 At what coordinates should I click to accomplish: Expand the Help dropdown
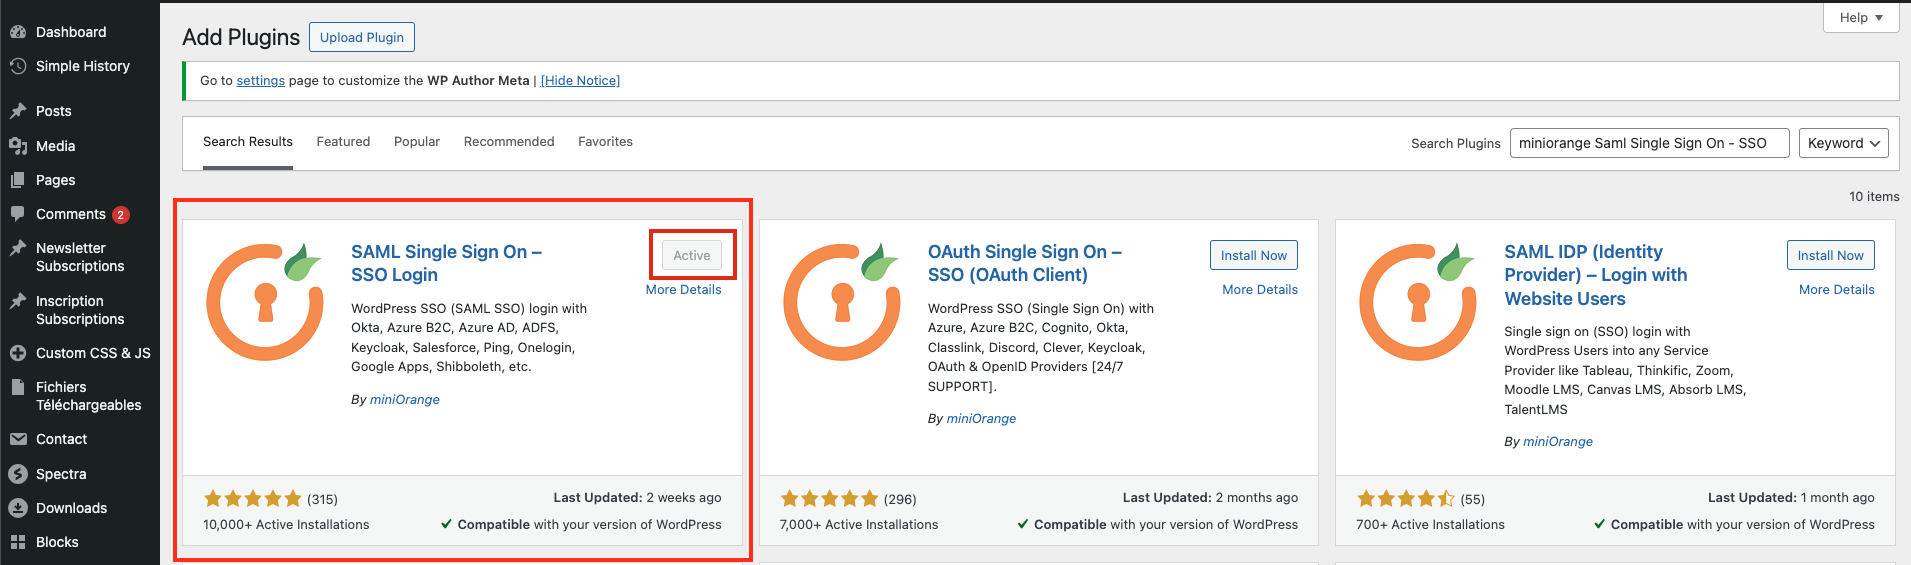coord(1861,17)
